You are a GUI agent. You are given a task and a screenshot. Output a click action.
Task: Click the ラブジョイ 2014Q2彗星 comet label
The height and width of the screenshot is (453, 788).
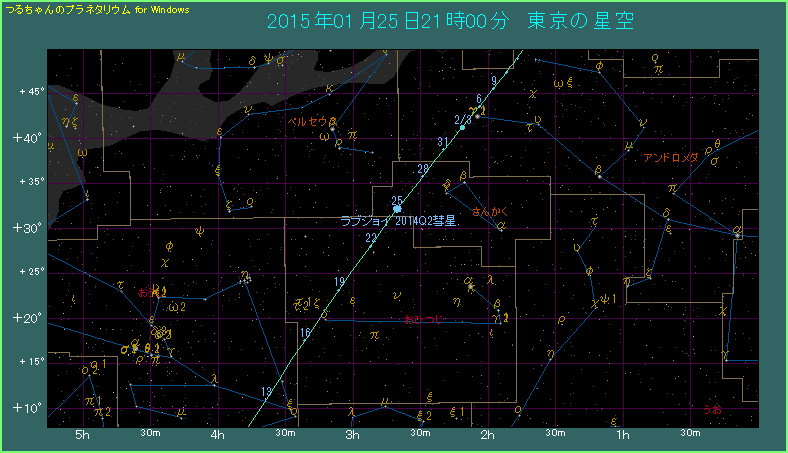pyautogui.click(x=399, y=221)
